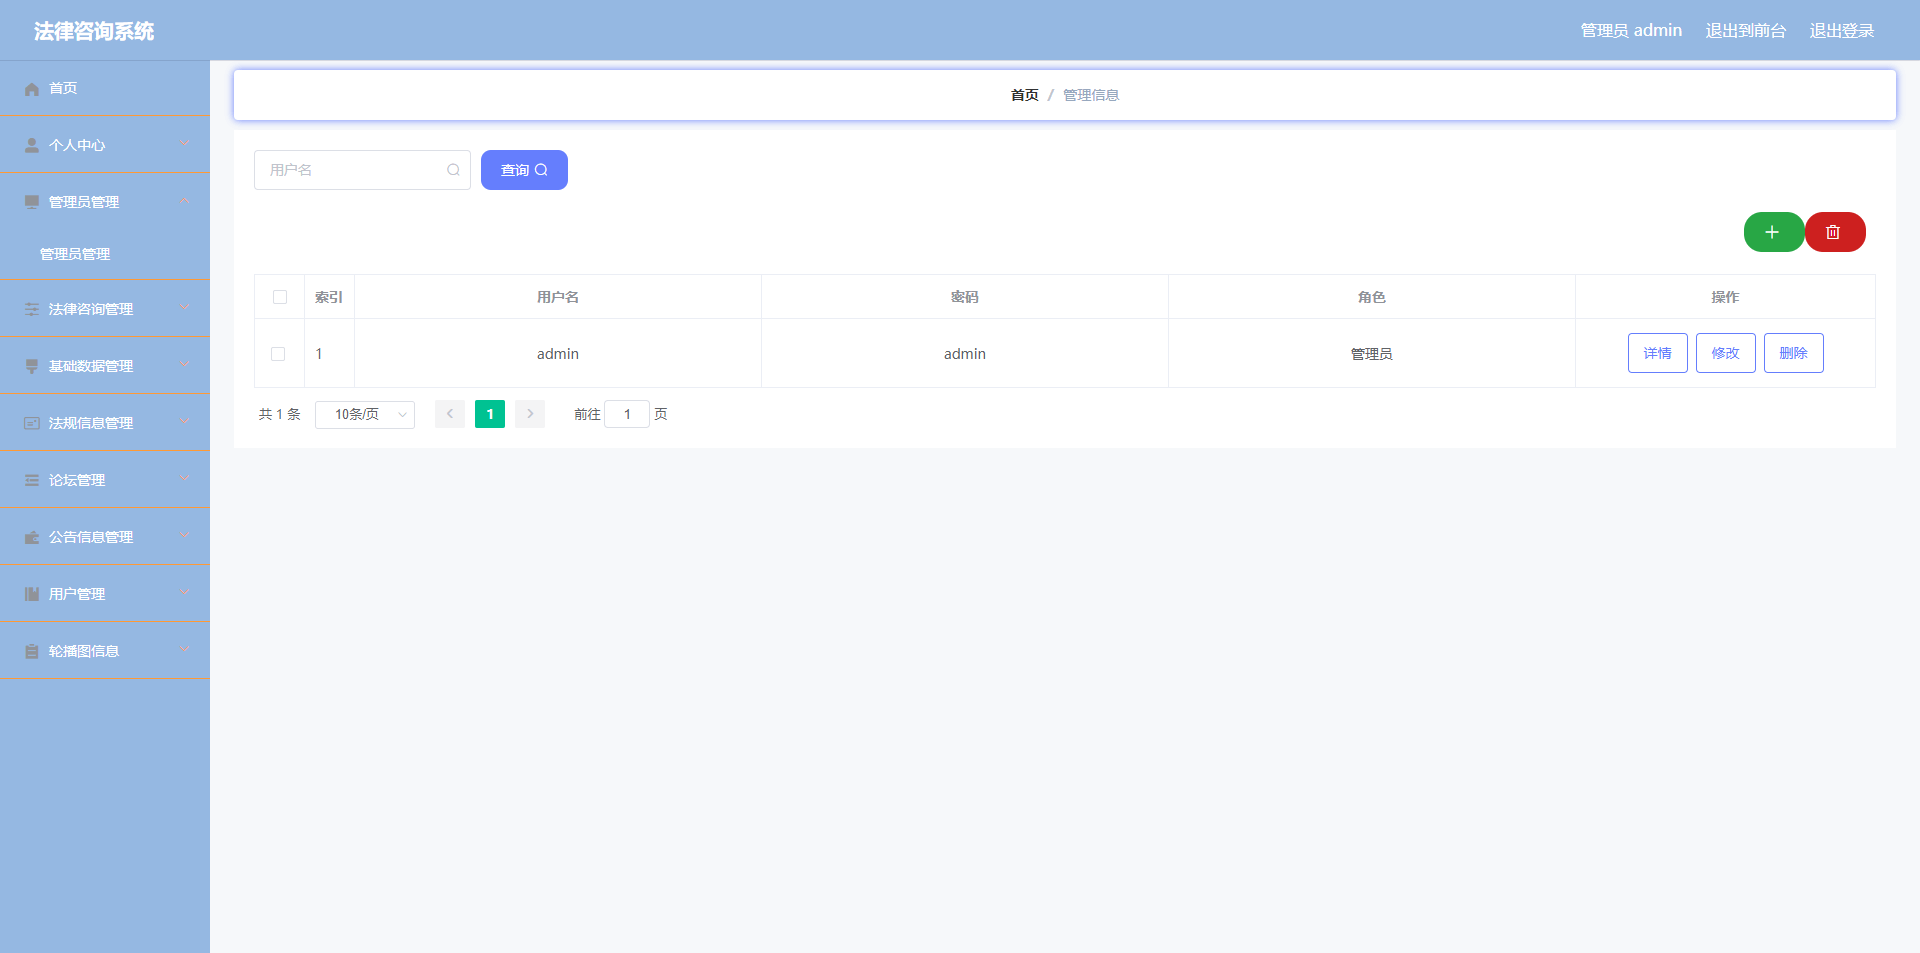Image resolution: width=1920 pixels, height=953 pixels.
Task: Click the 密码 column header
Action: coord(965,297)
